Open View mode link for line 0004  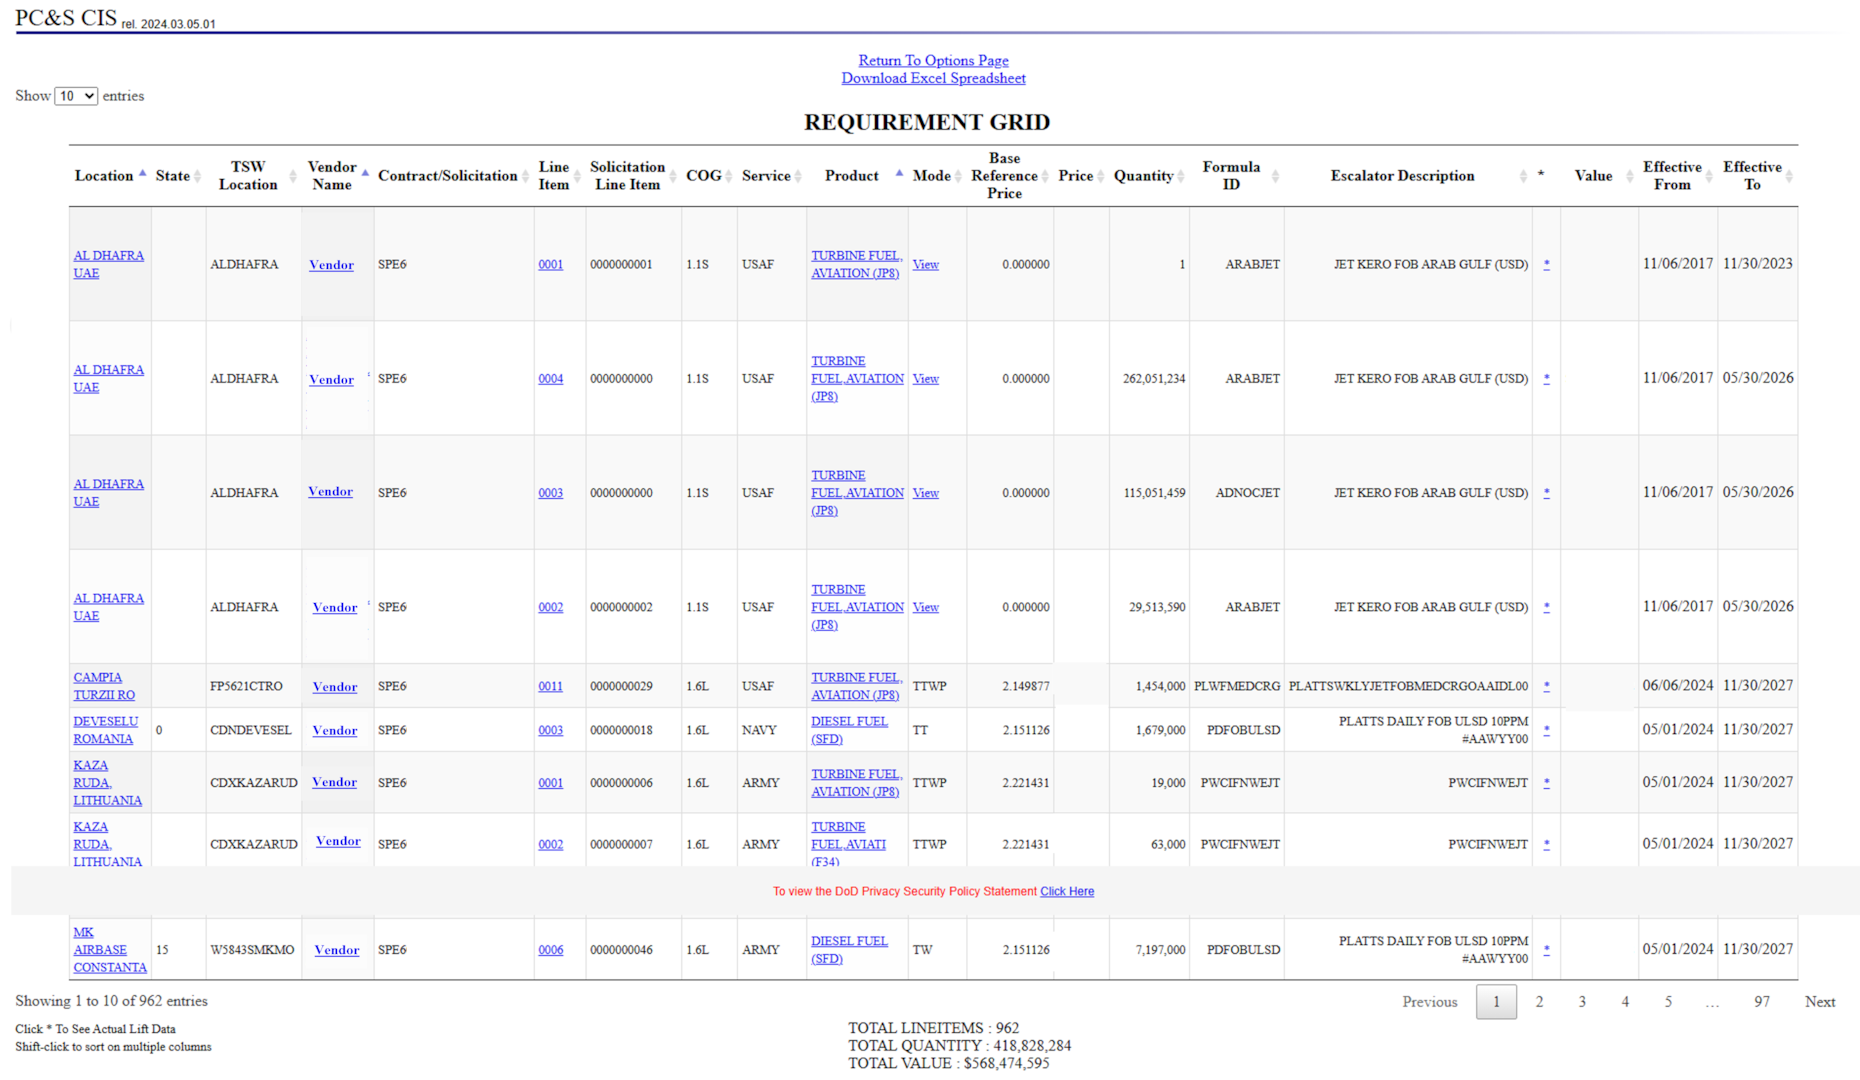[x=925, y=379]
